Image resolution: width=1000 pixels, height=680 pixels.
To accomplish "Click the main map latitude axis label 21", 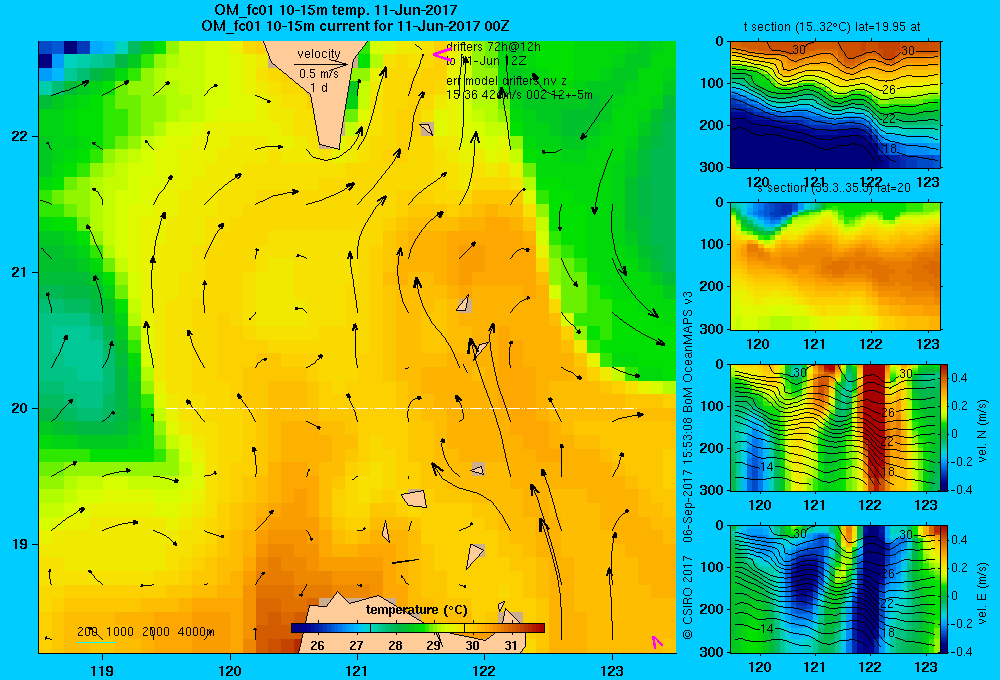I will 19,272.
